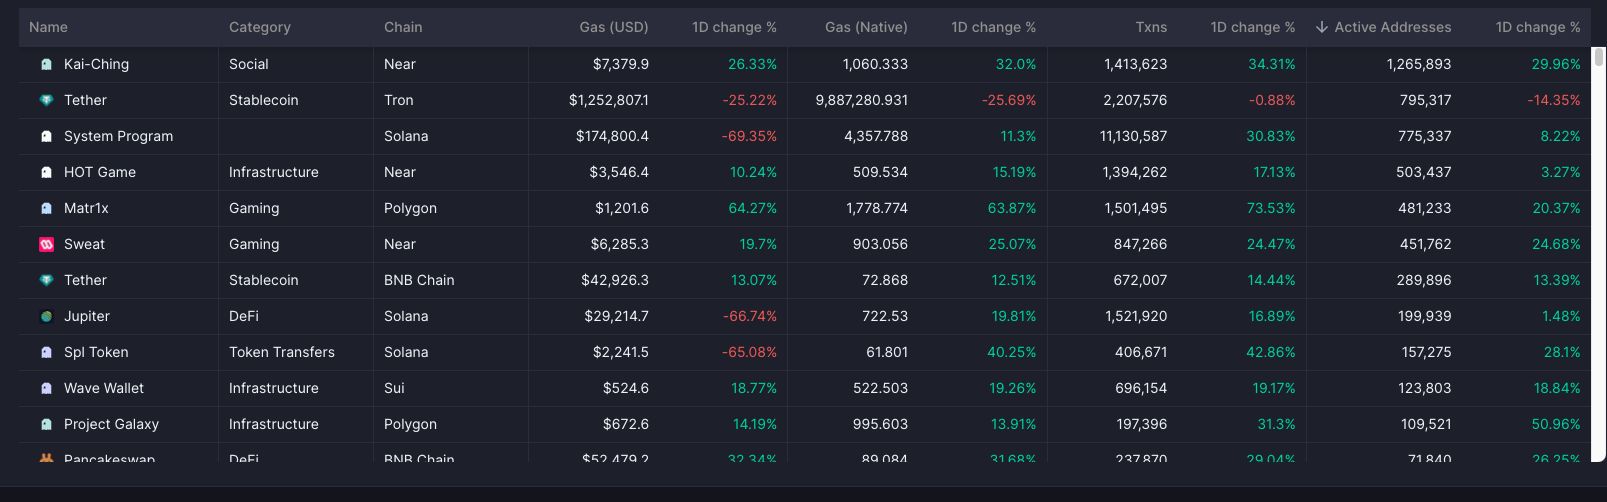Click the Jupiter logo icon
Viewport: 1607px width, 502px height.
(x=46, y=316)
